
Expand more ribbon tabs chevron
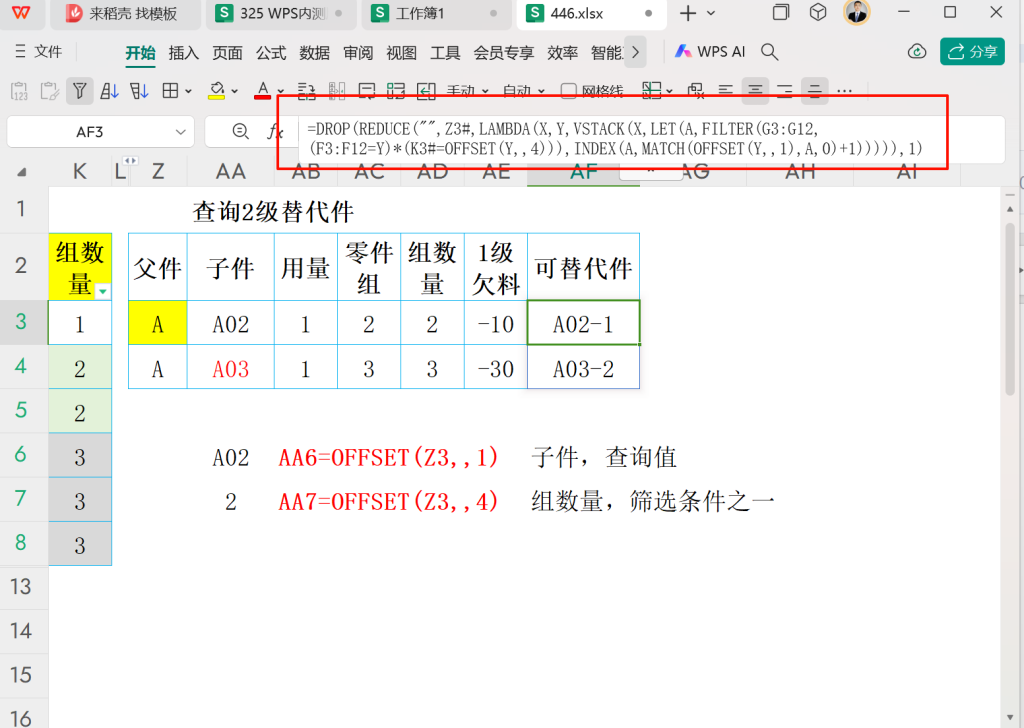[x=635, y=52]
